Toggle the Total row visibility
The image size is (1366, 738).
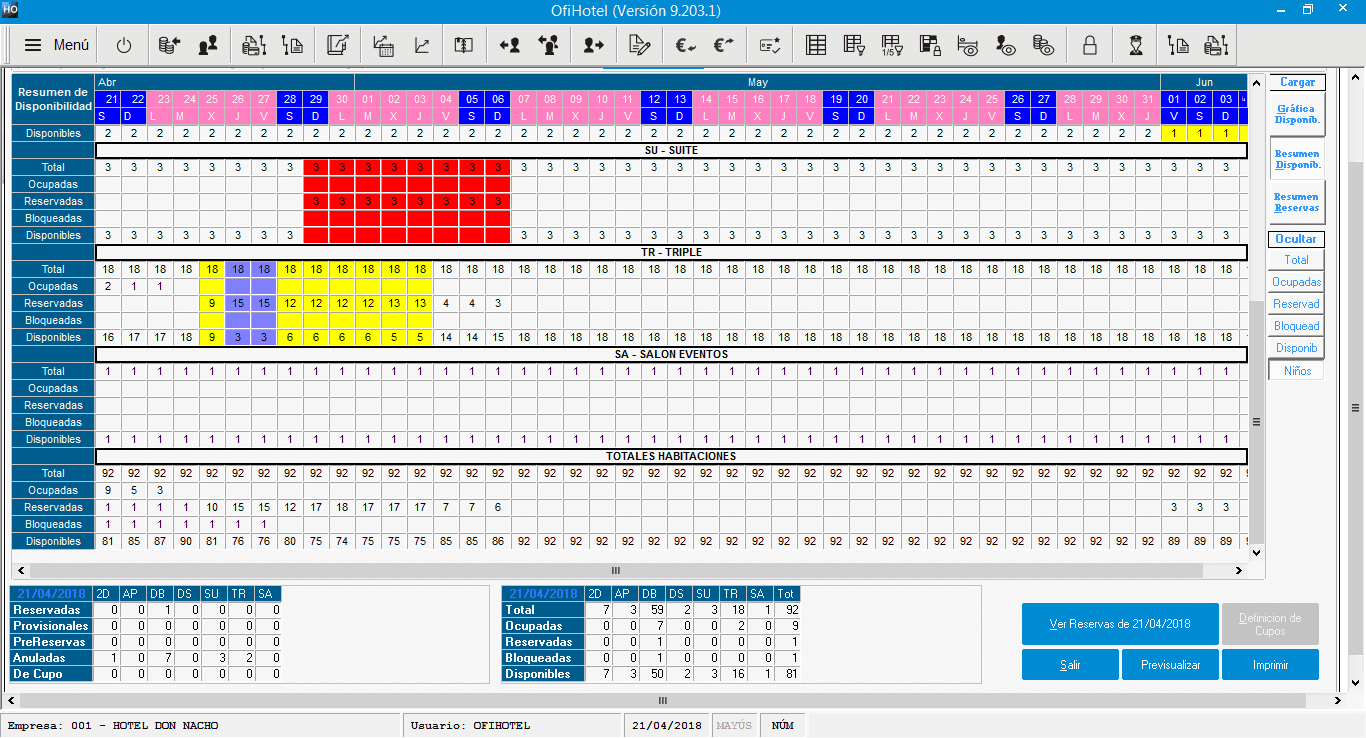click(1295, 259)
